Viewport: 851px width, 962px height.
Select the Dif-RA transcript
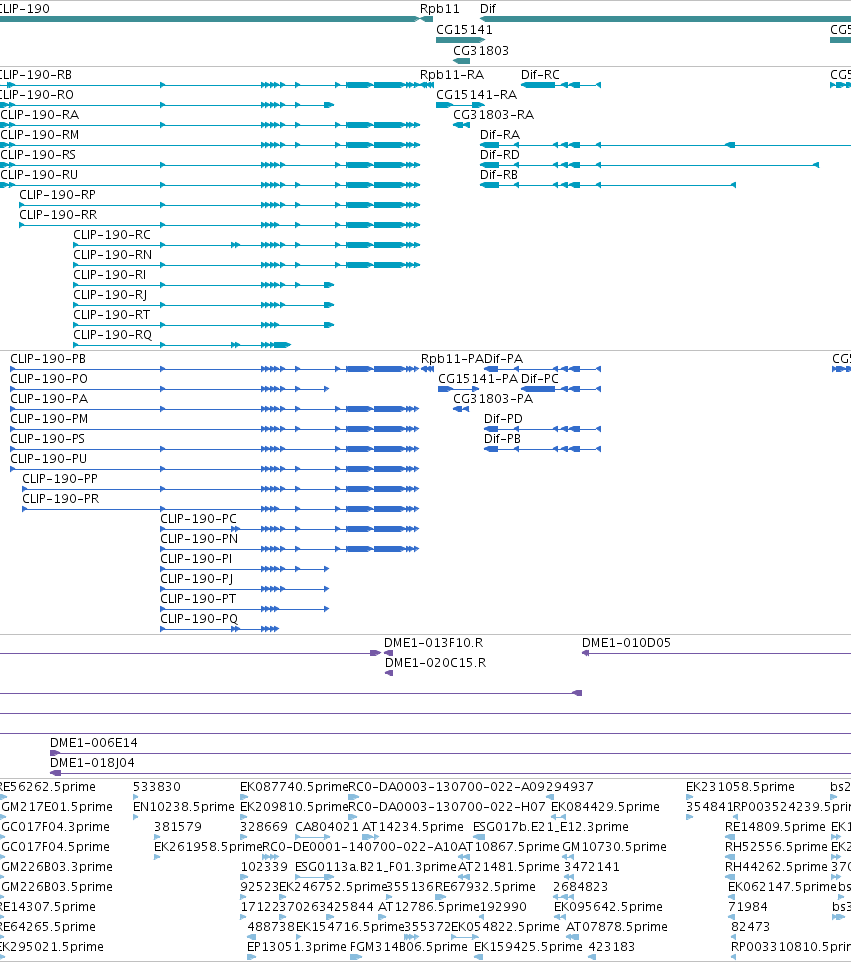[x=500, y=134]
